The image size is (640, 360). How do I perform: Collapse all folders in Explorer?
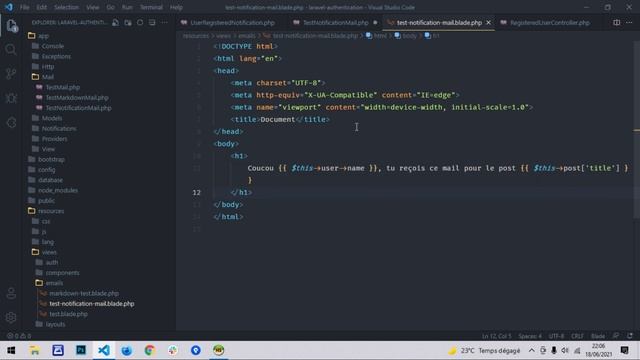coord(152,22)
